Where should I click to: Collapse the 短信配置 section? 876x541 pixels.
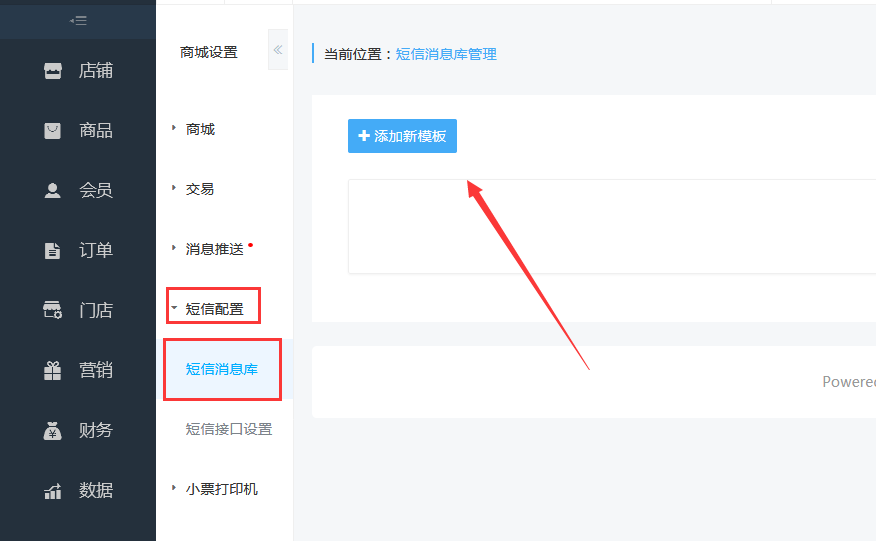click(213, 309)
